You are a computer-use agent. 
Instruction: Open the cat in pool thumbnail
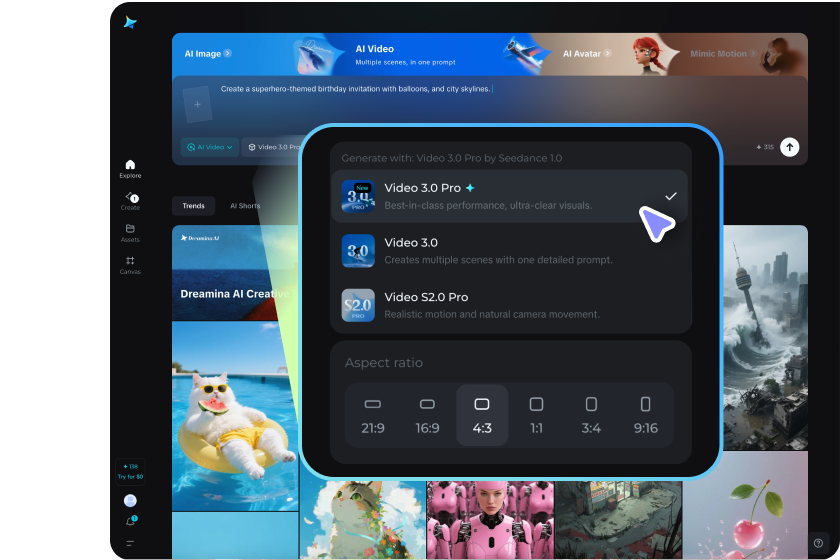(x=235, y=416)
